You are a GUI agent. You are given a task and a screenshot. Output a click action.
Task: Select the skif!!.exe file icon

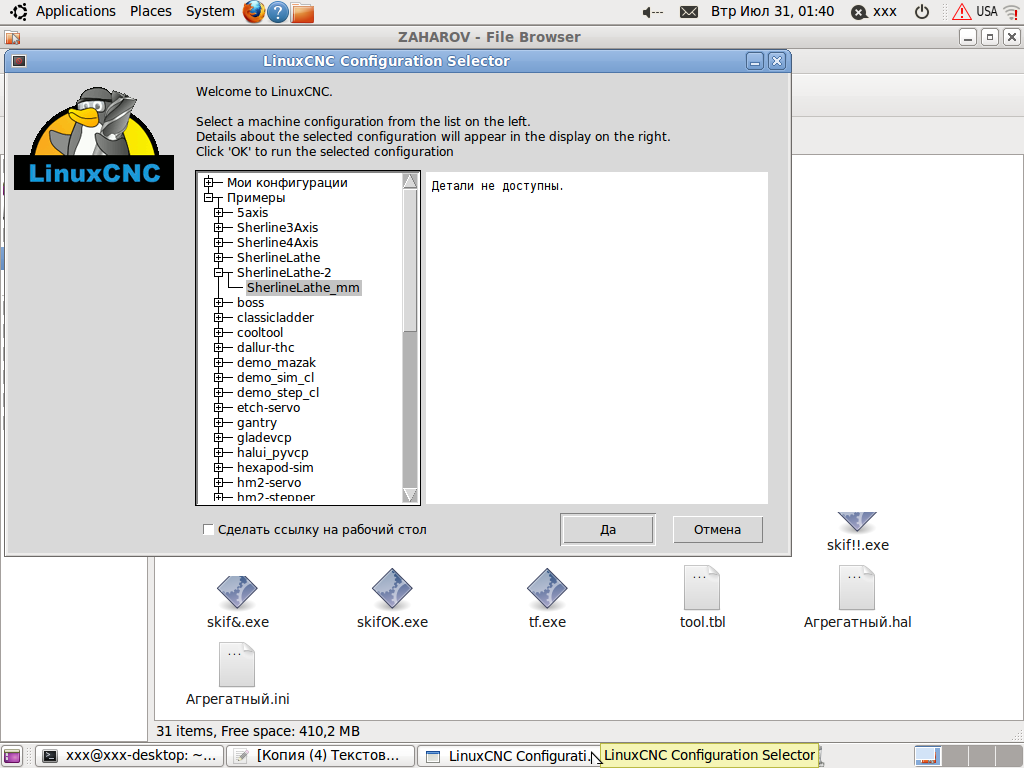(857, 521)
